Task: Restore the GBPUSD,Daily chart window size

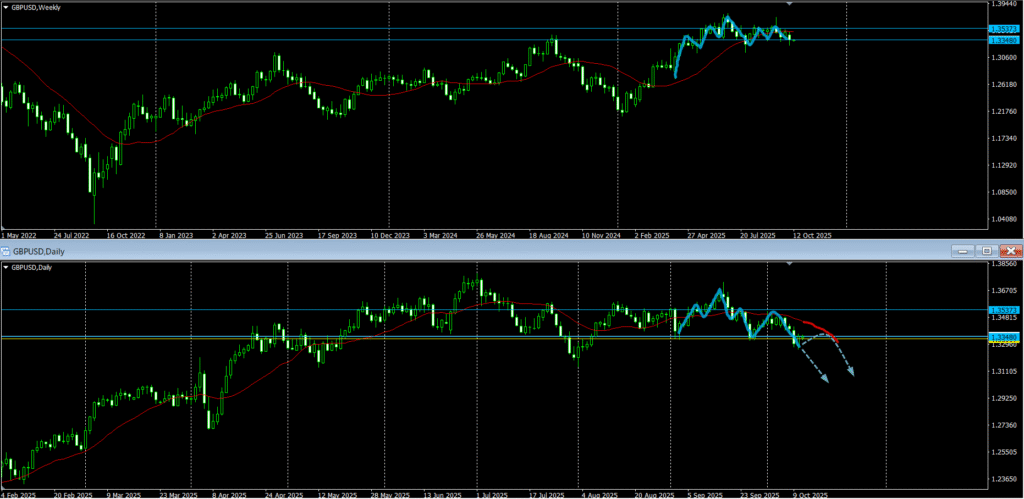Action: point(986,250)
